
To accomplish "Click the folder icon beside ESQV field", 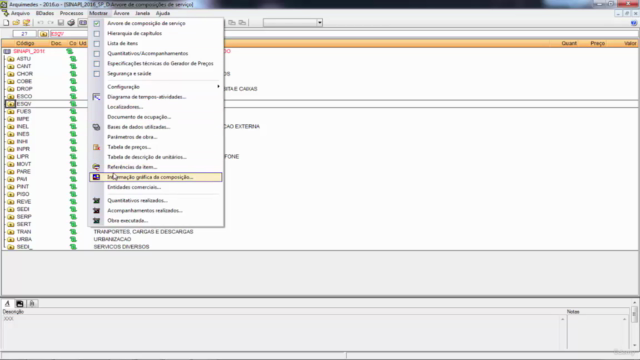I will coord(44,34).
